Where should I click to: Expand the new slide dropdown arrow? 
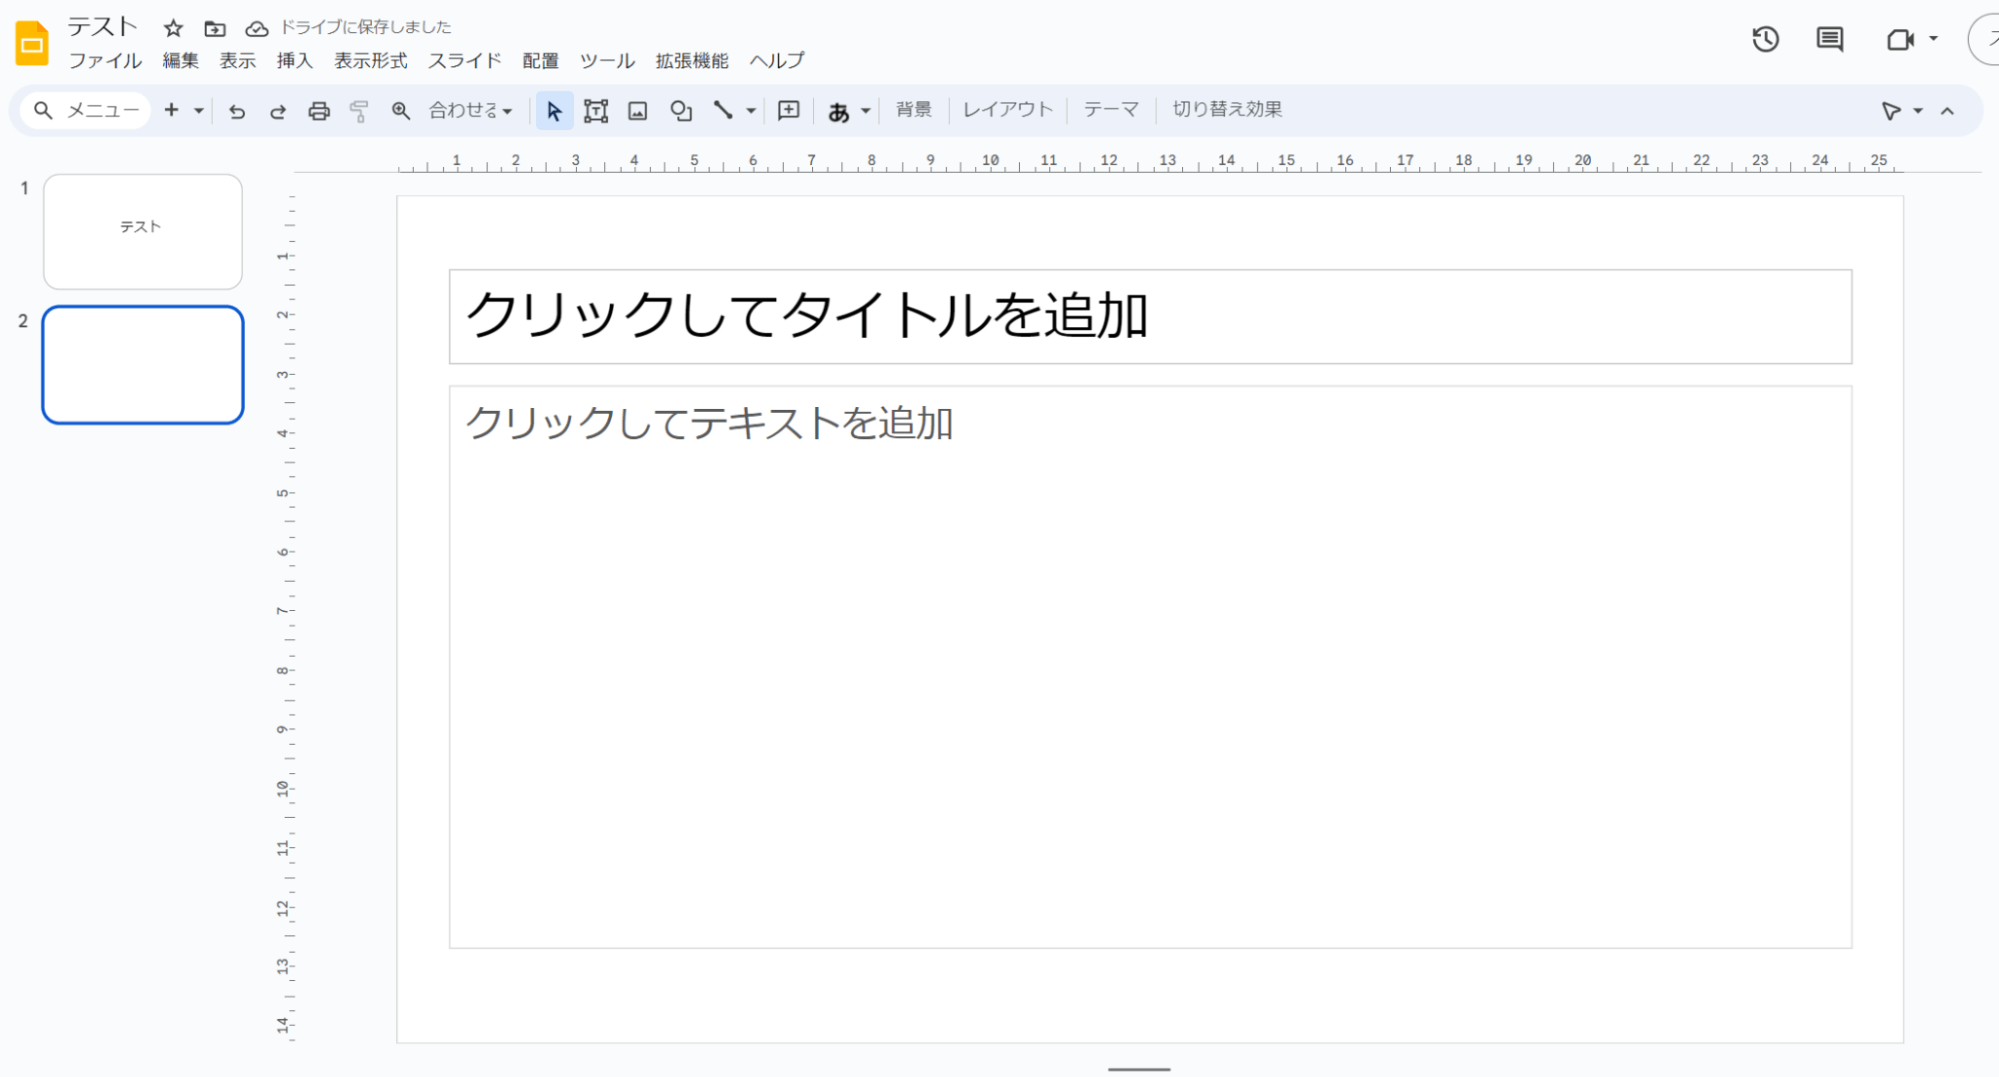click(199, 111)
